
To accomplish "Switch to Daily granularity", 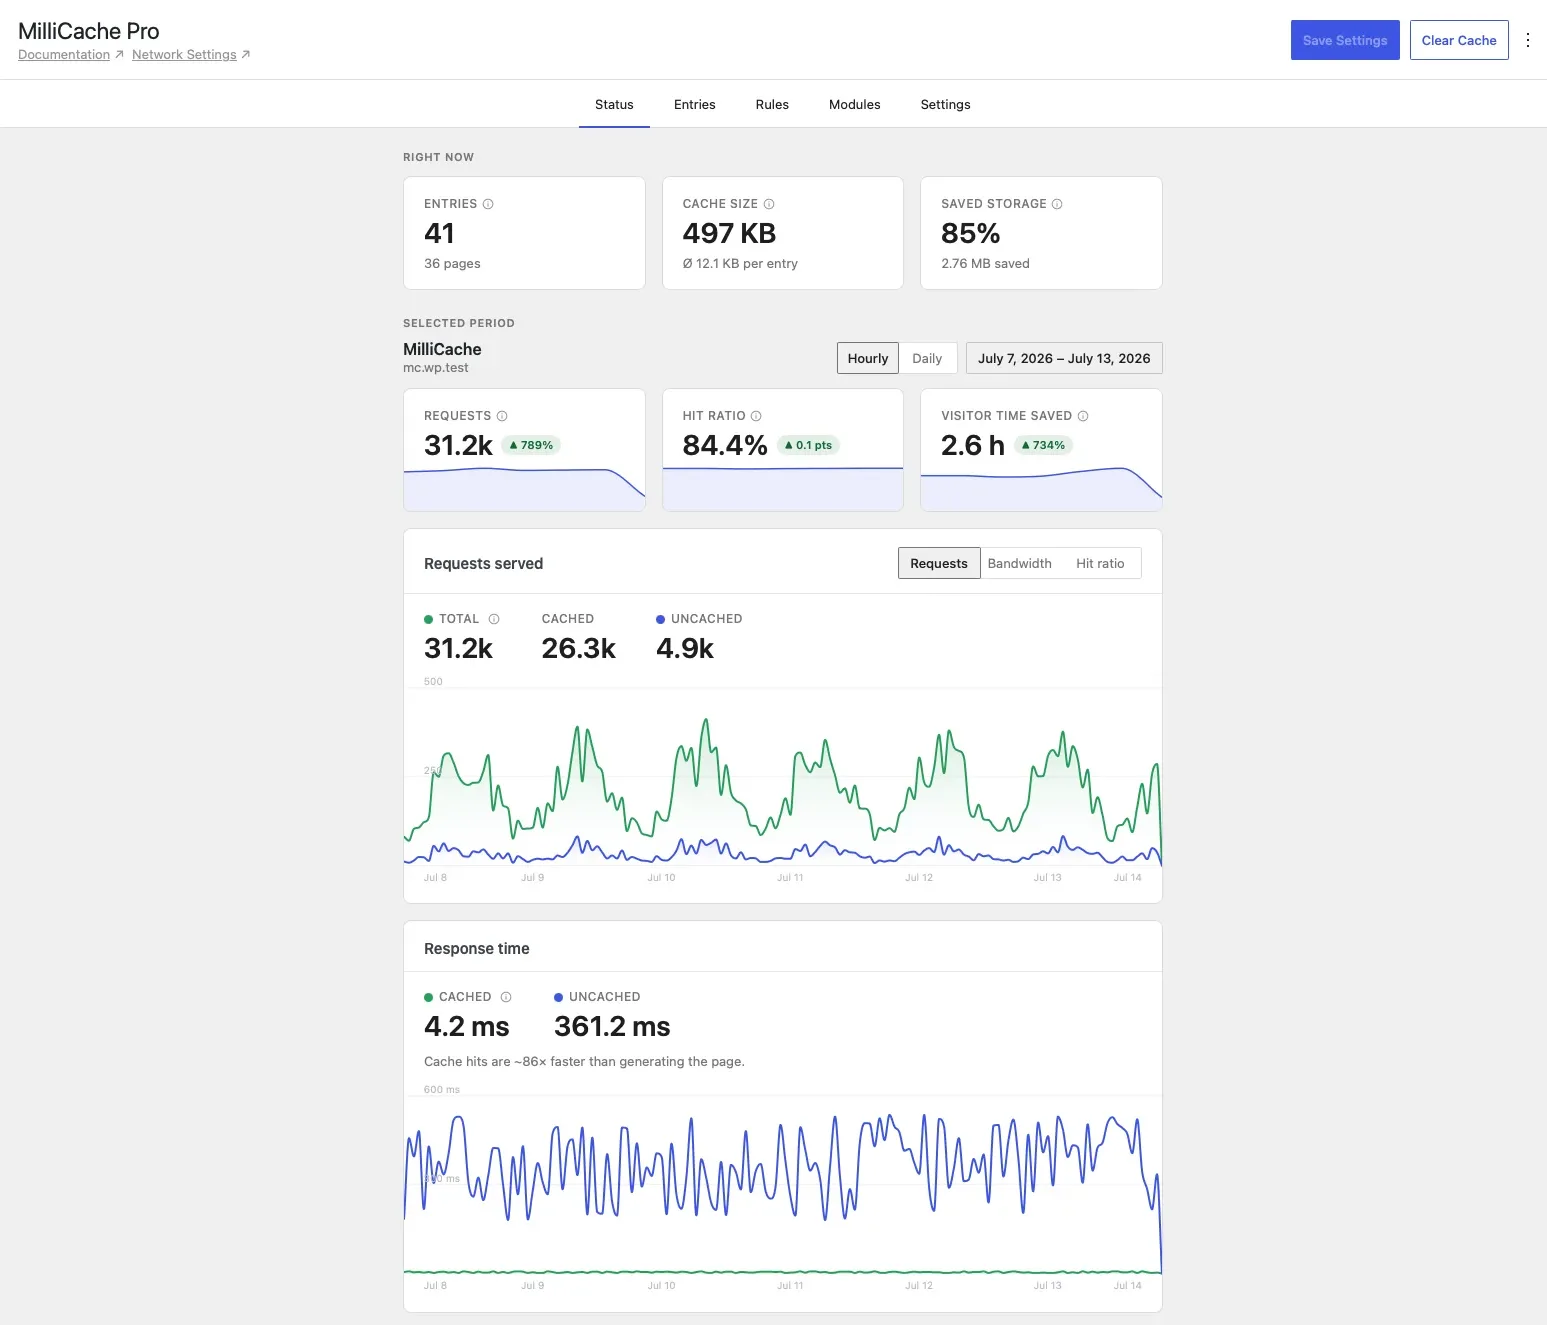I will point(927,358).
